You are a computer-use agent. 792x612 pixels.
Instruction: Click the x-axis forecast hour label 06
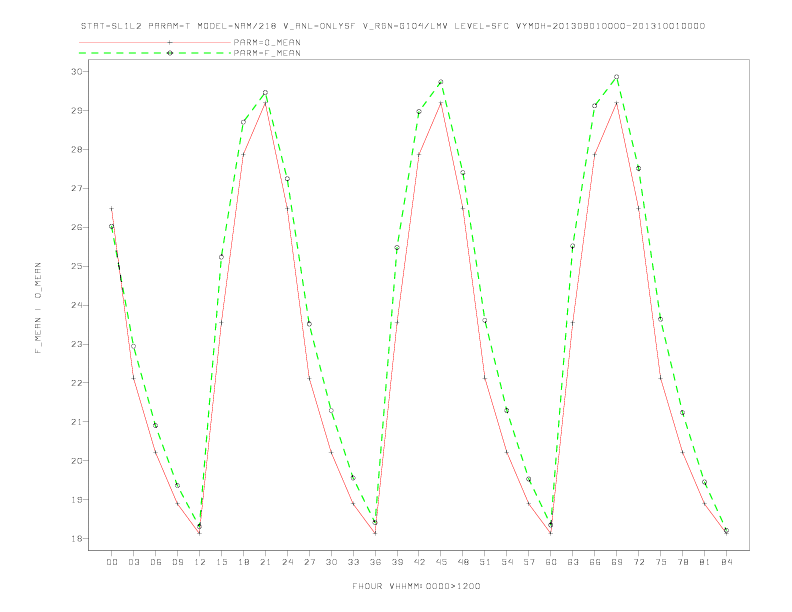tap(156, 562)
